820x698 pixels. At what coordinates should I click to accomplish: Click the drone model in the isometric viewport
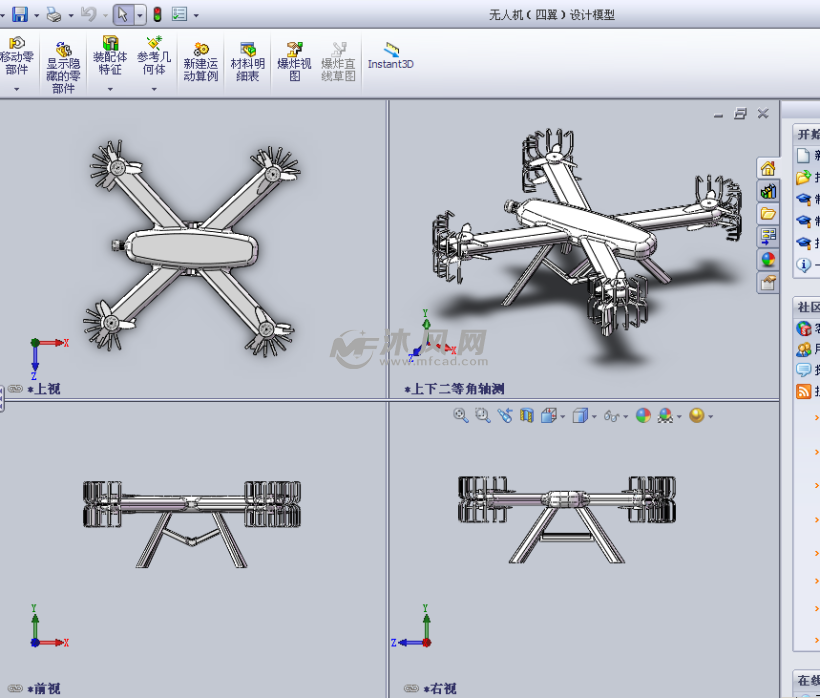coord(580,235)
